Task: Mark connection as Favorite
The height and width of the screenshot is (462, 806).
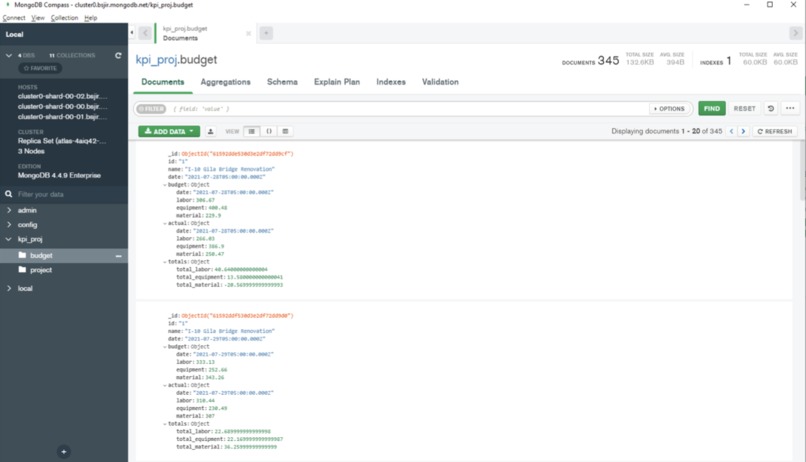Action: coord(41,68)
